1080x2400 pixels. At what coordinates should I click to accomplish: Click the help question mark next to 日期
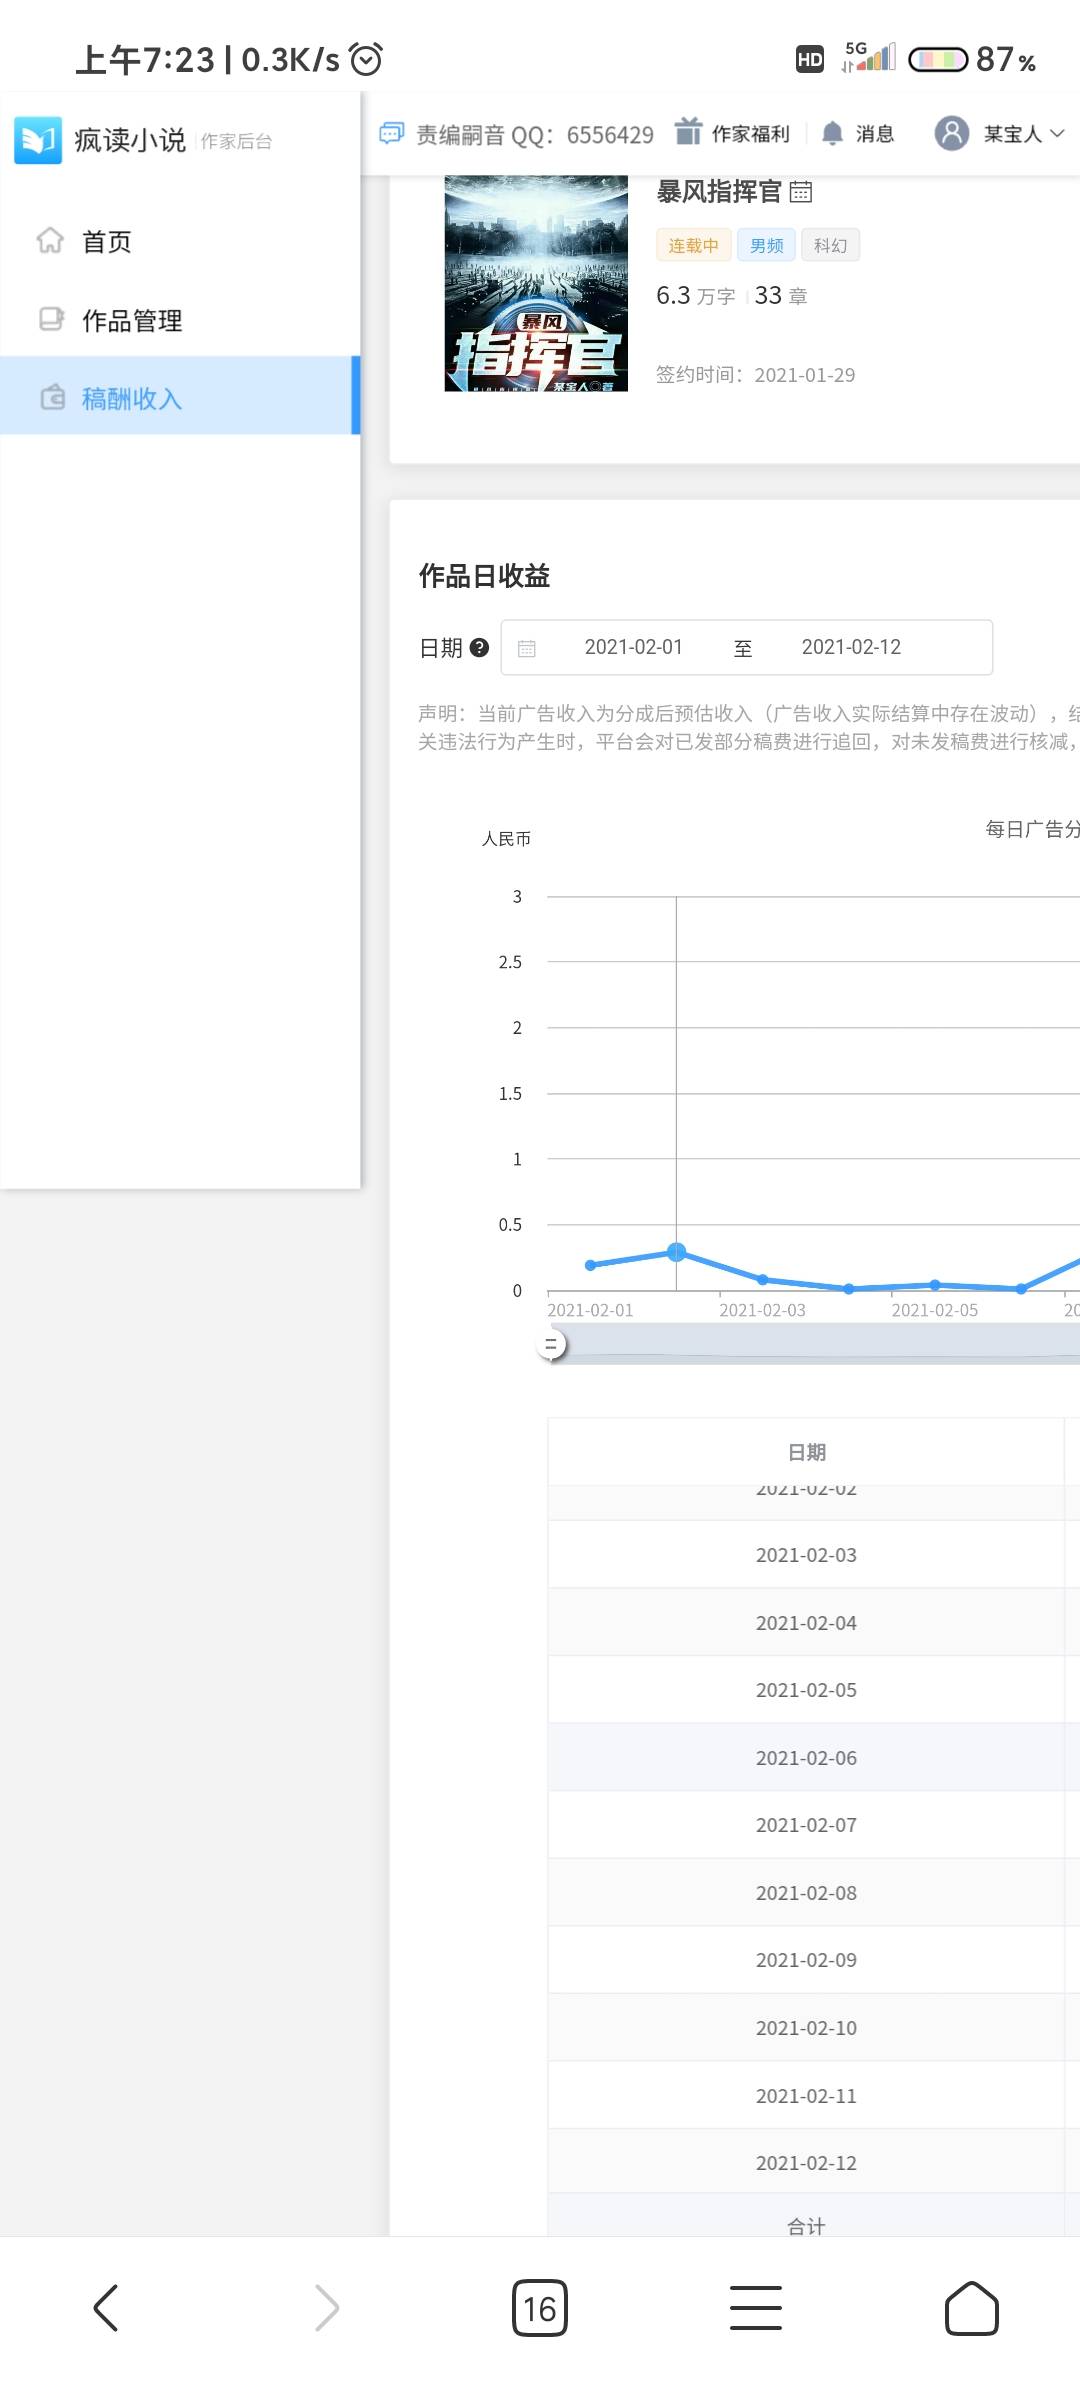pos(479,648)
